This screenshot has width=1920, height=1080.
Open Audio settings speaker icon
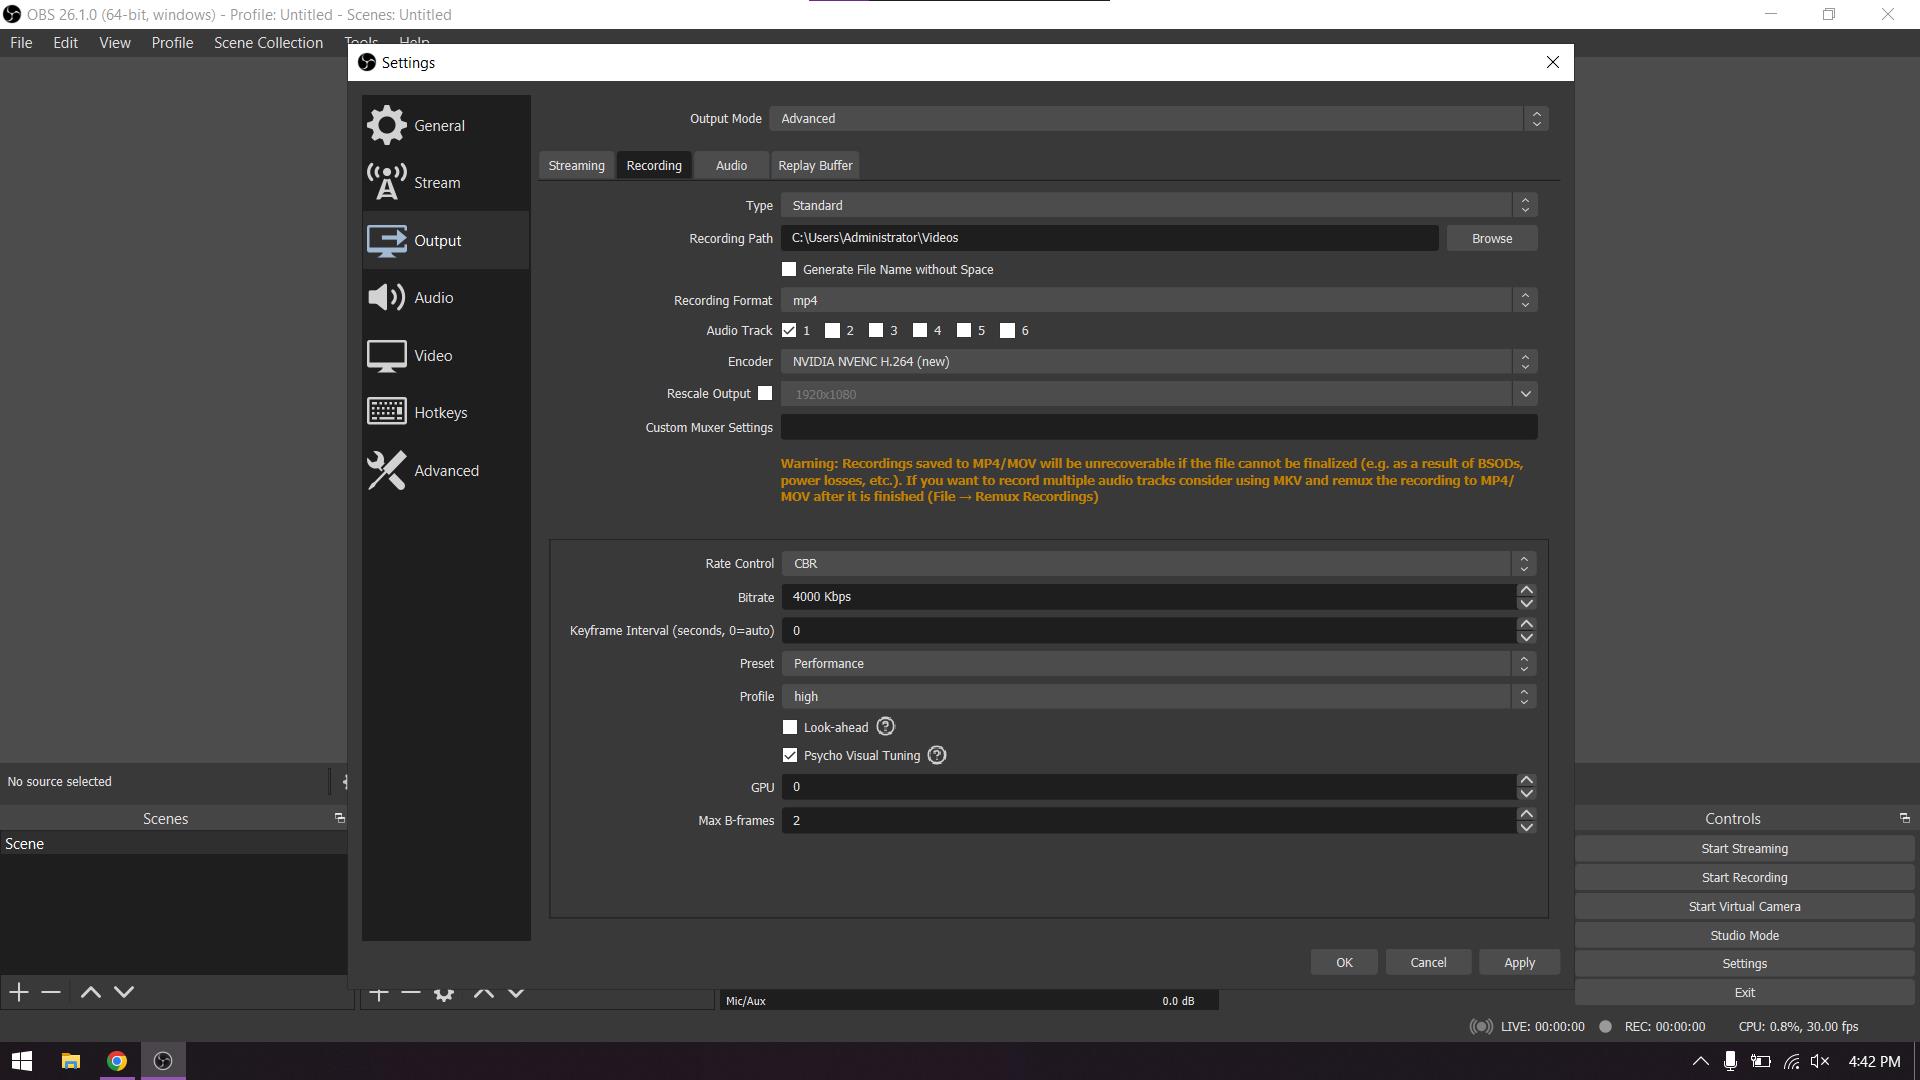point(386,297)
